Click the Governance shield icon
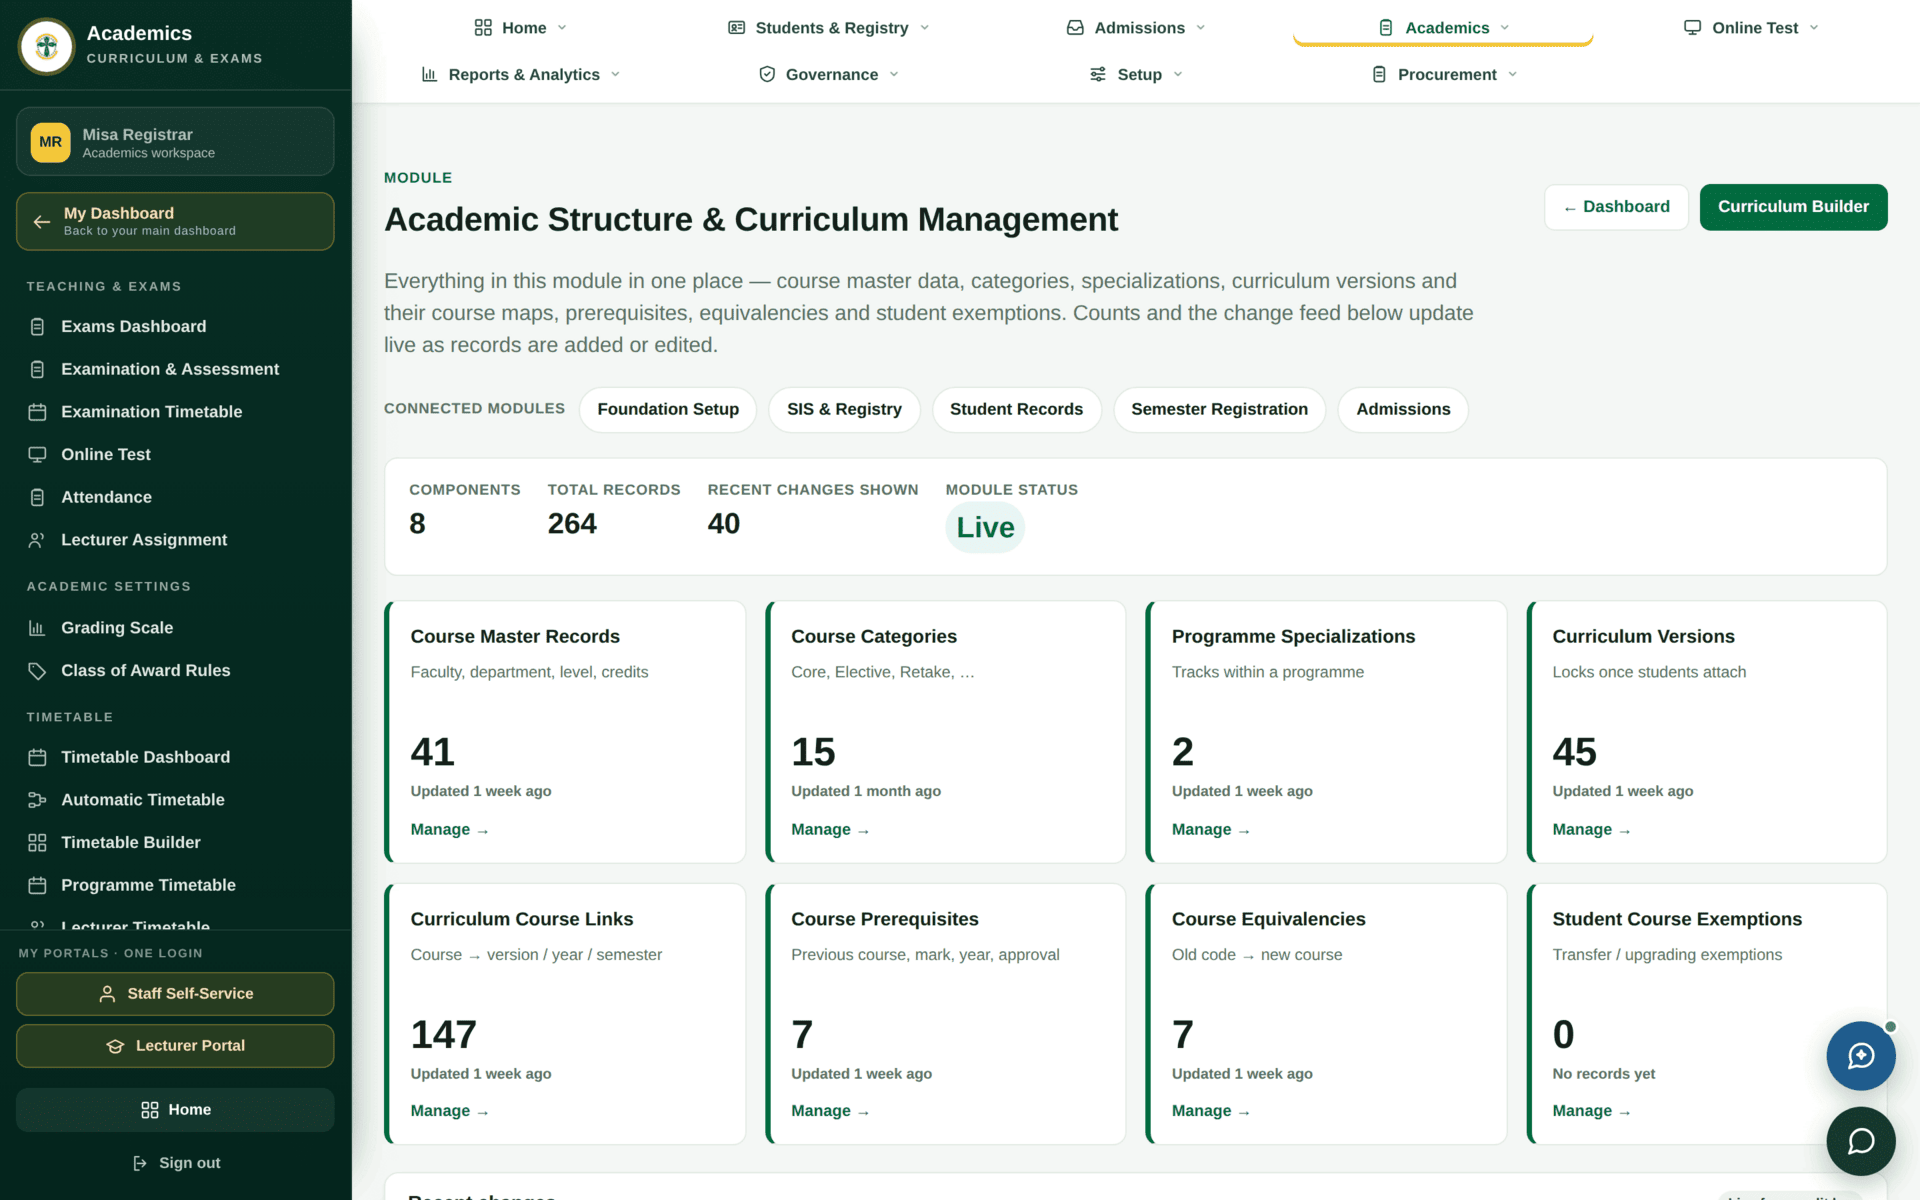Viewport: 1920px width, 1200px height. [x=767, y=74]
